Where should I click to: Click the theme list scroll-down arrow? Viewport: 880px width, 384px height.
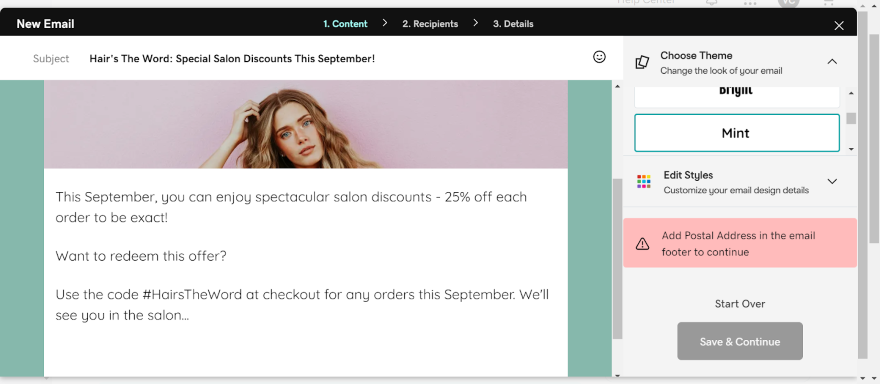pyautogui.click(x=851, y=149)
